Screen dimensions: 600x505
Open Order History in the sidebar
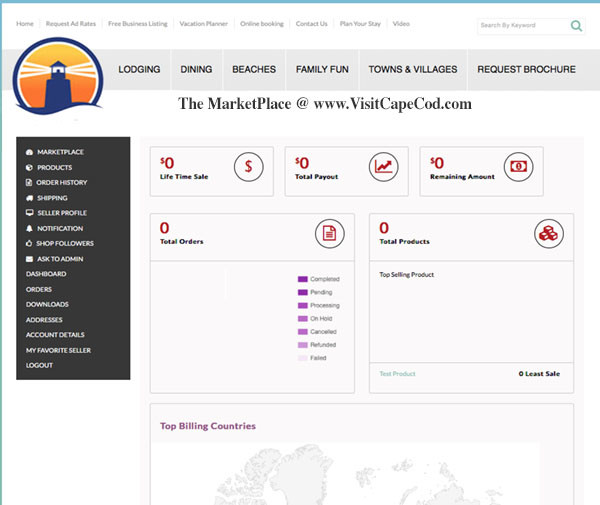62,182
